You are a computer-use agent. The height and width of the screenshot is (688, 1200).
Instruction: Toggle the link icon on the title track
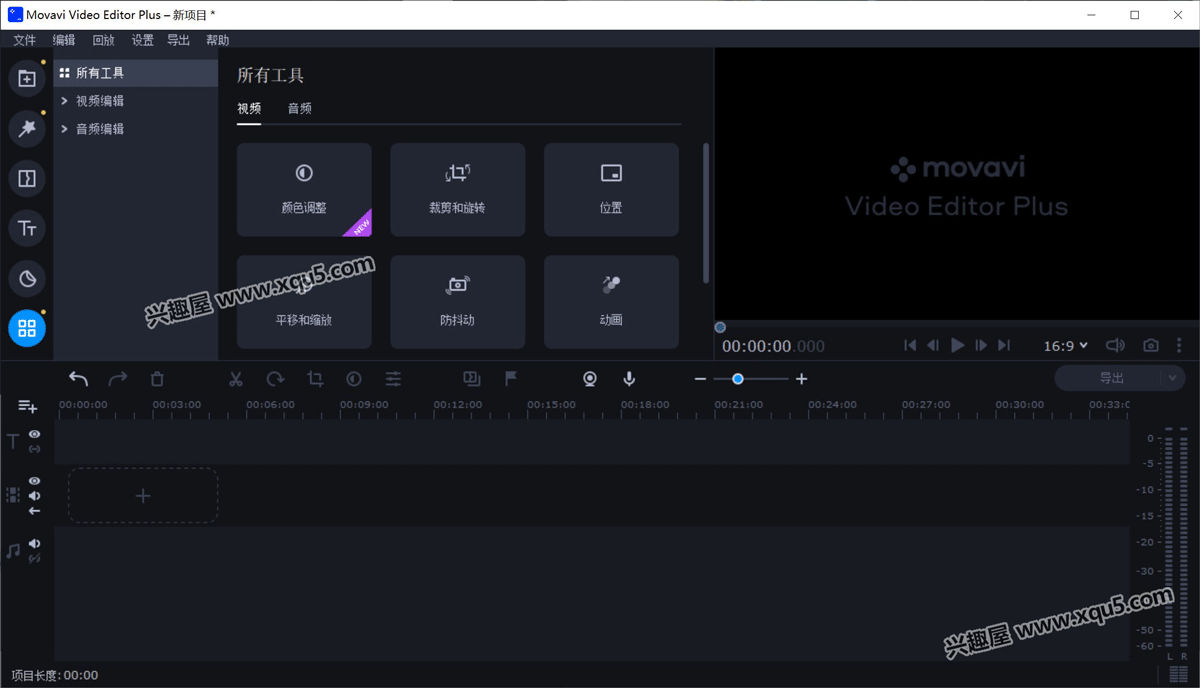35,449
